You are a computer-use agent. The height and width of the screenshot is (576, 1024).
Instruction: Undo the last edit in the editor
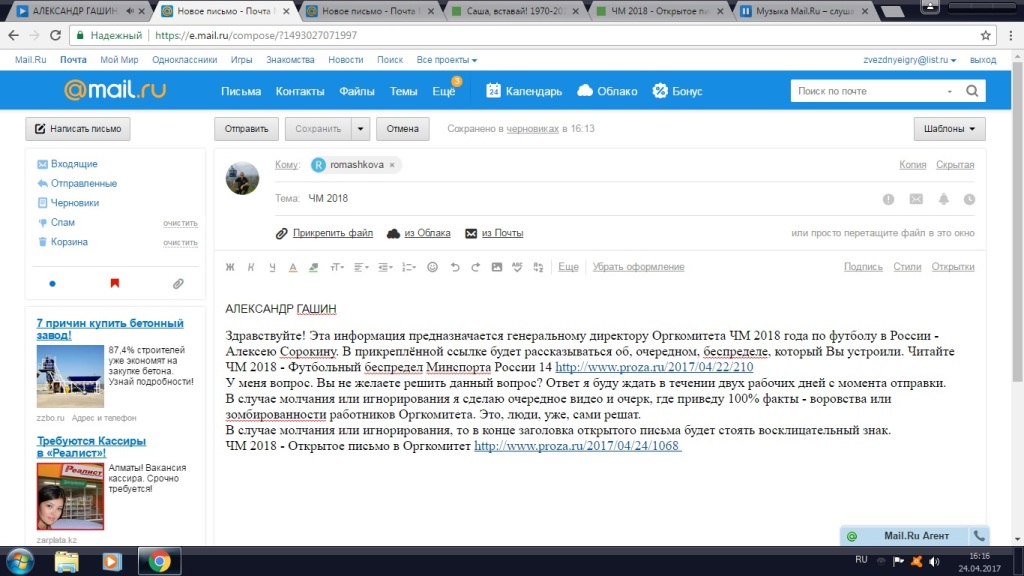tap(455, 267)
